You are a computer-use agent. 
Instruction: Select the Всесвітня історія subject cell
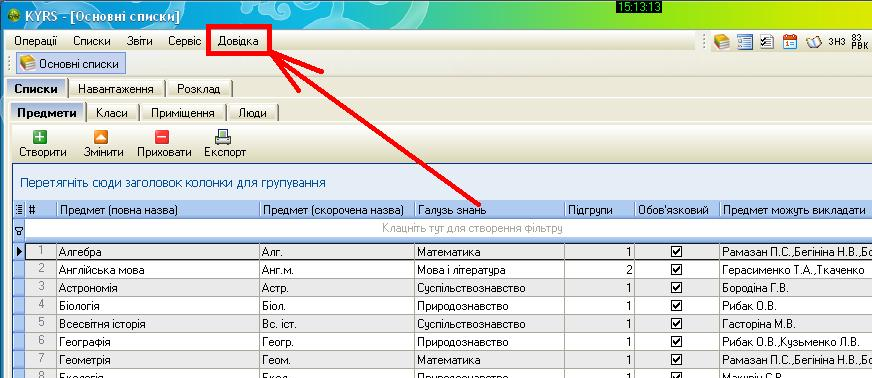[x=158, y=324]
